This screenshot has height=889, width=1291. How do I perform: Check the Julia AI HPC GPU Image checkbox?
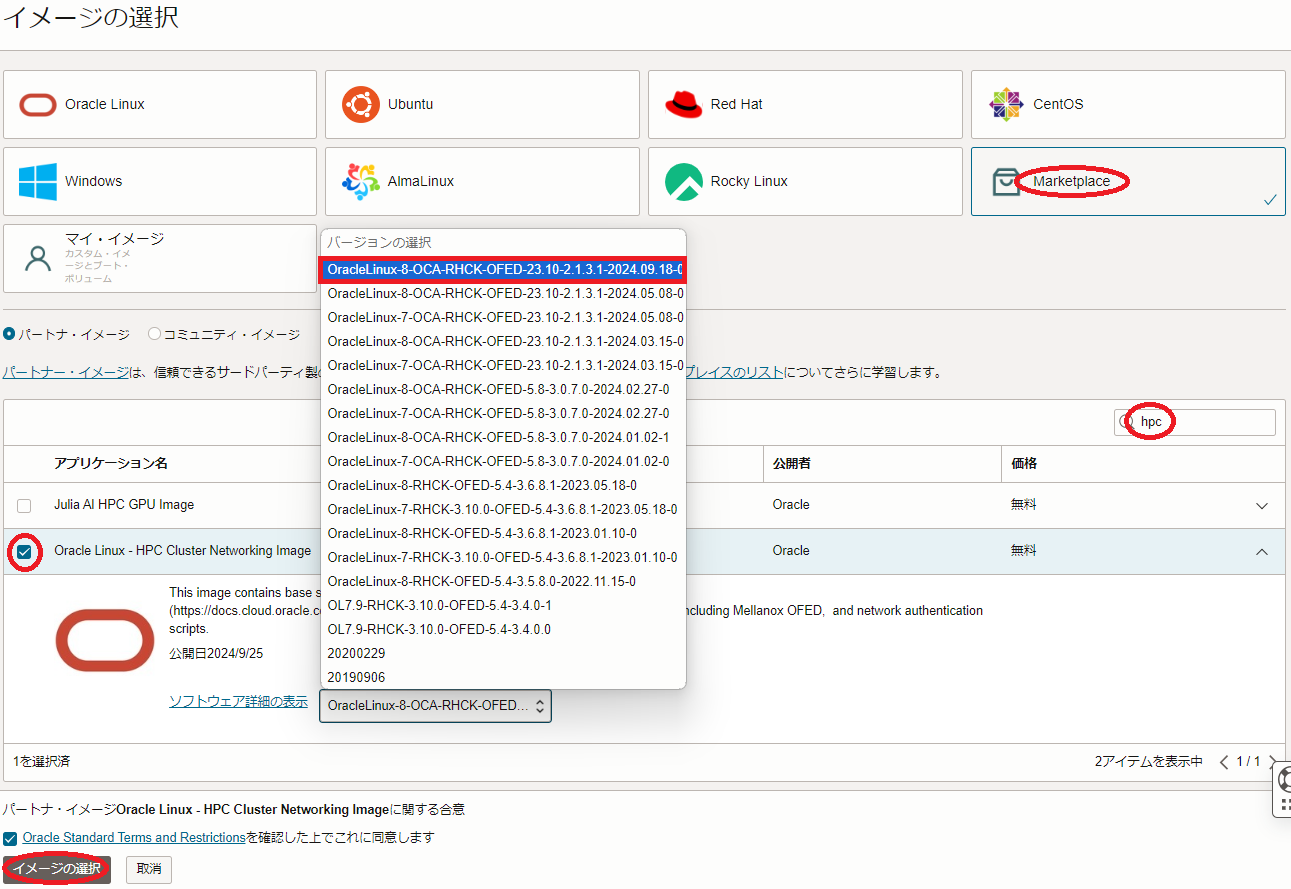(24, 506)
